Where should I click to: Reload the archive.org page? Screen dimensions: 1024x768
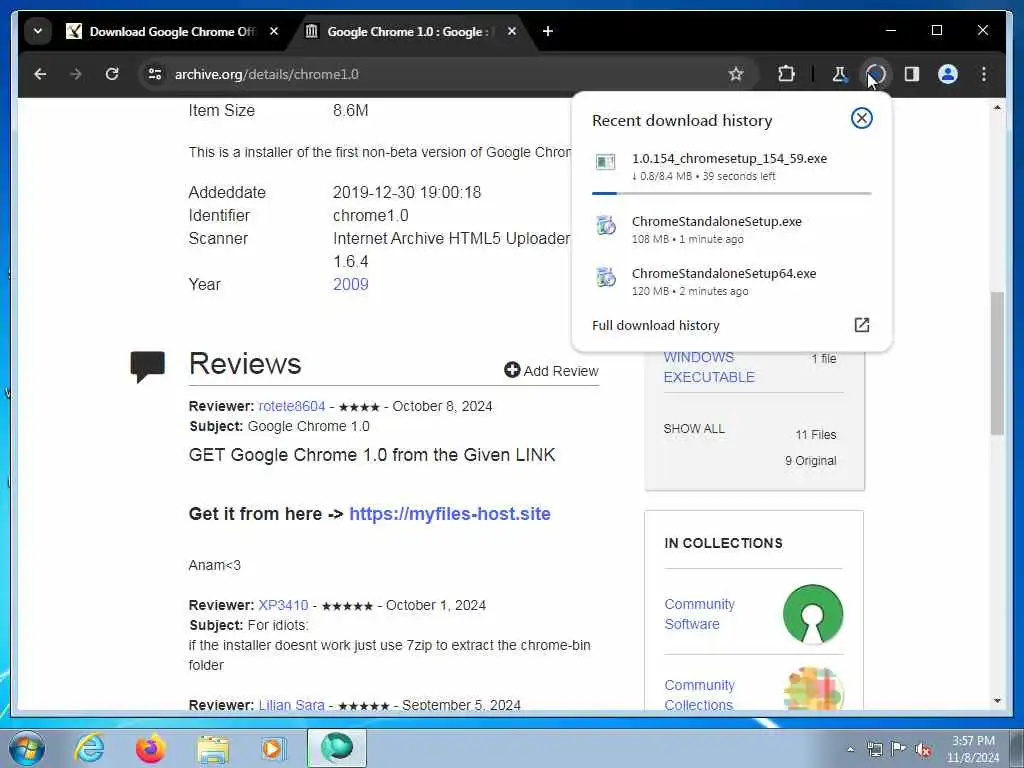tap(112, 74)
